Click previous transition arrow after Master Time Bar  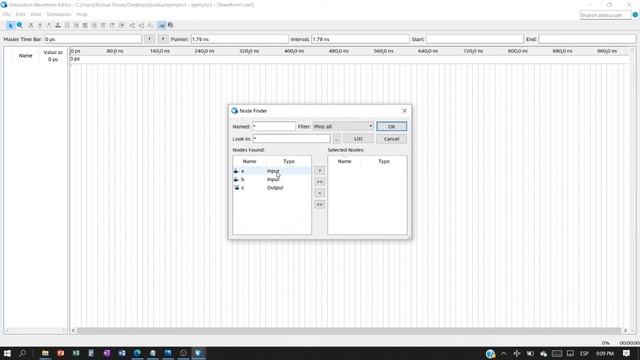tap(149, 39)
